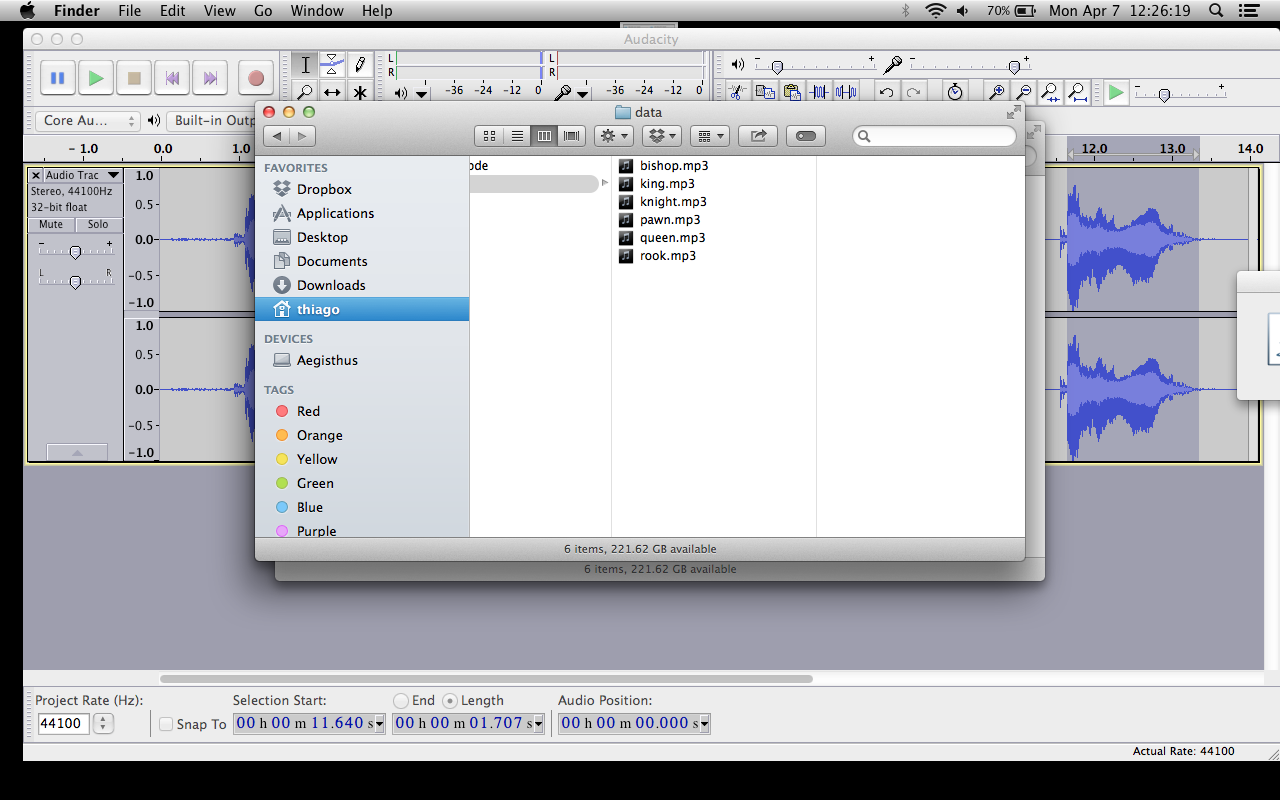Image resolution: width=1280 pixels, height=800 pixels.
Task: Click the Finder search field
Action: [934, 135]
